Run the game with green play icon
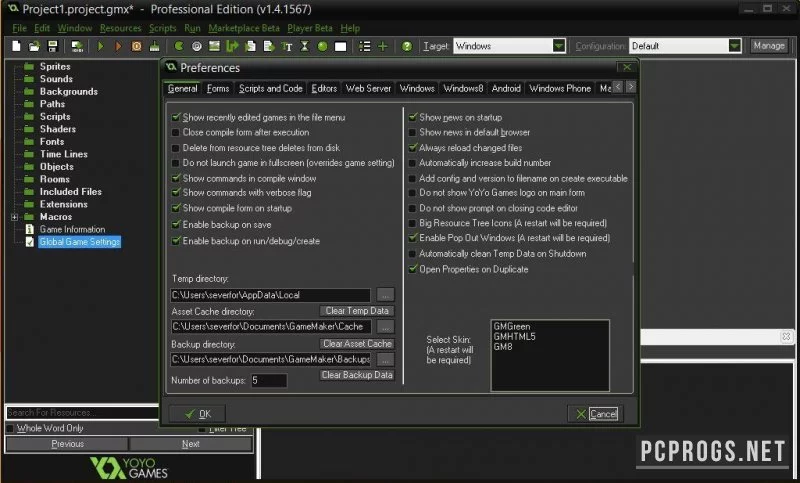 pos(101,46)
